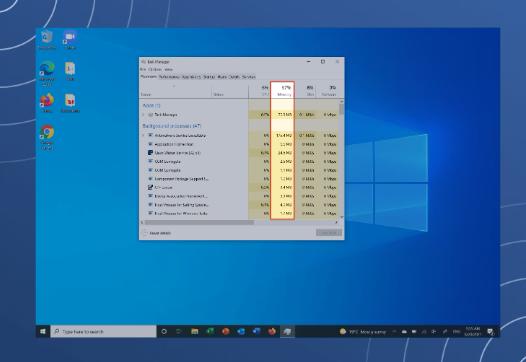Switch to the Startup tab

pos(209,77)
